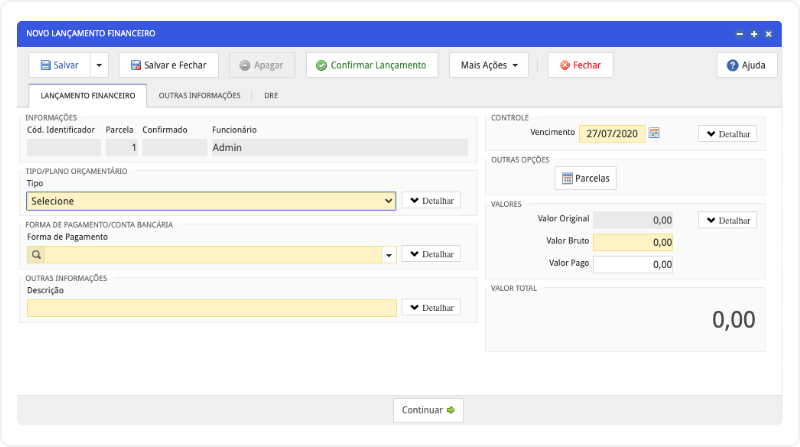Screen dimensions: 800x447
Task: Click the Parcelas button with table icon
Action: pyautogui.click(x=586, y=178)
